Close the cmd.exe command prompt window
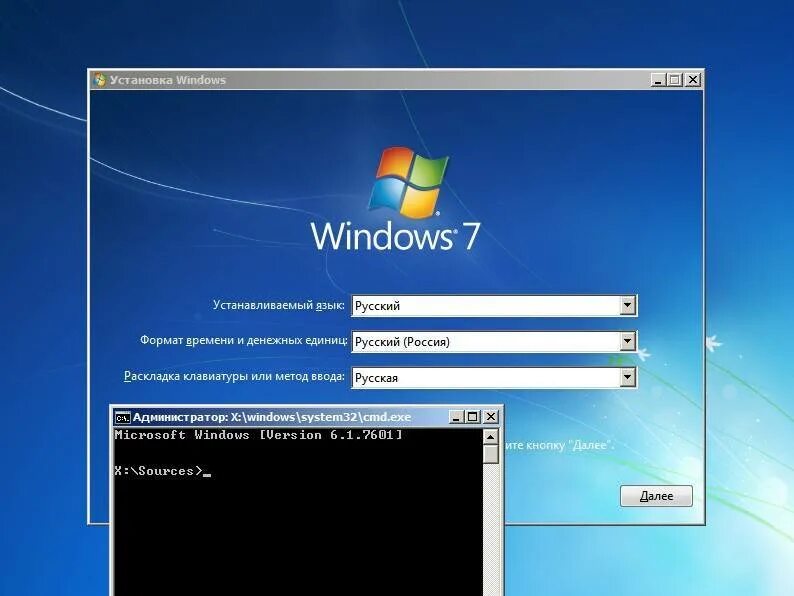This screenshot has height=596, width=794. 491,417
